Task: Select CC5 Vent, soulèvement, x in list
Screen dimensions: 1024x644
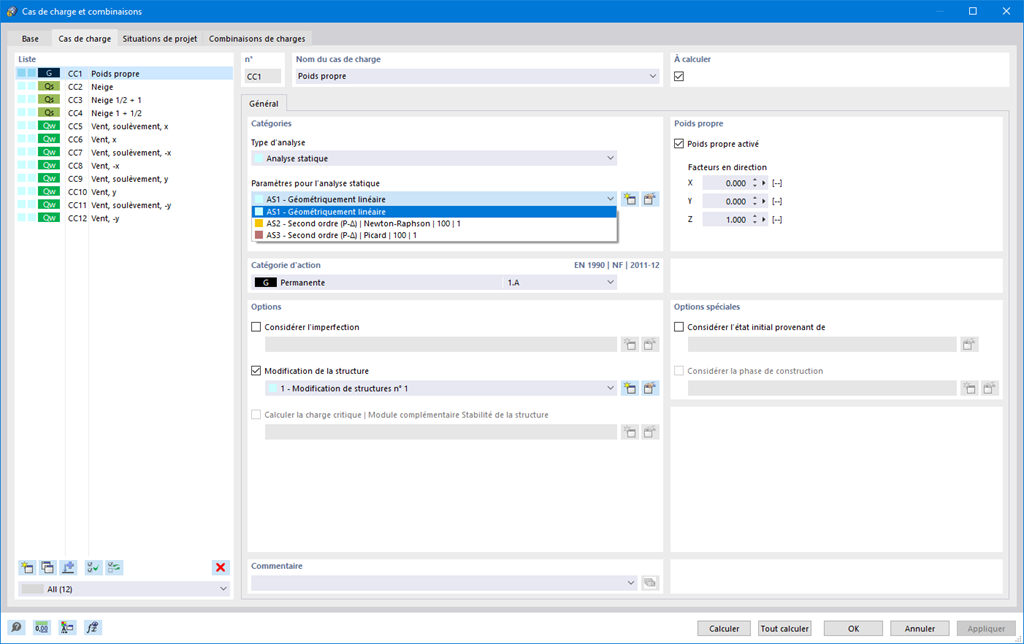Action: pyautogui.click(x=124, y=126)
